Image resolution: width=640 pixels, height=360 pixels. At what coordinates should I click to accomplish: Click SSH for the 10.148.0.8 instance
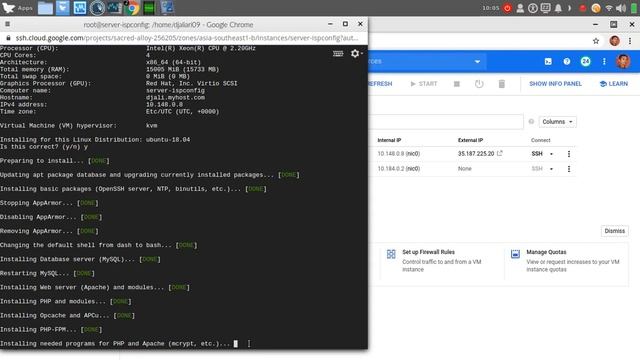click(x=537, y=153)
